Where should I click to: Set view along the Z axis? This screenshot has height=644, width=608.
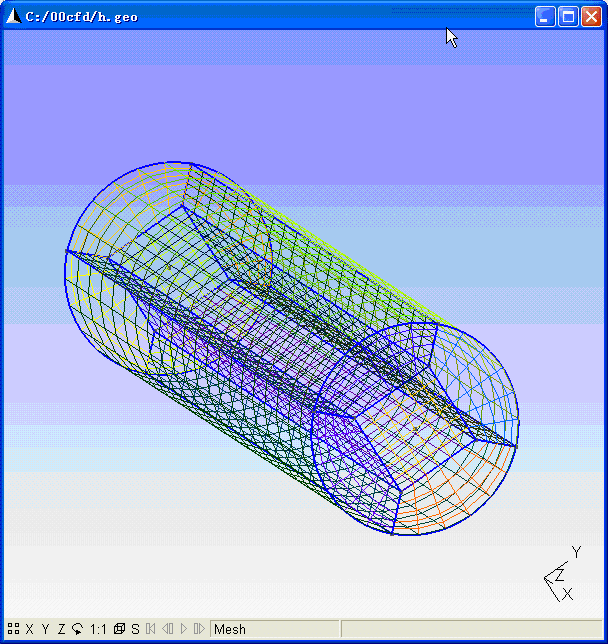tap(61, 629)
